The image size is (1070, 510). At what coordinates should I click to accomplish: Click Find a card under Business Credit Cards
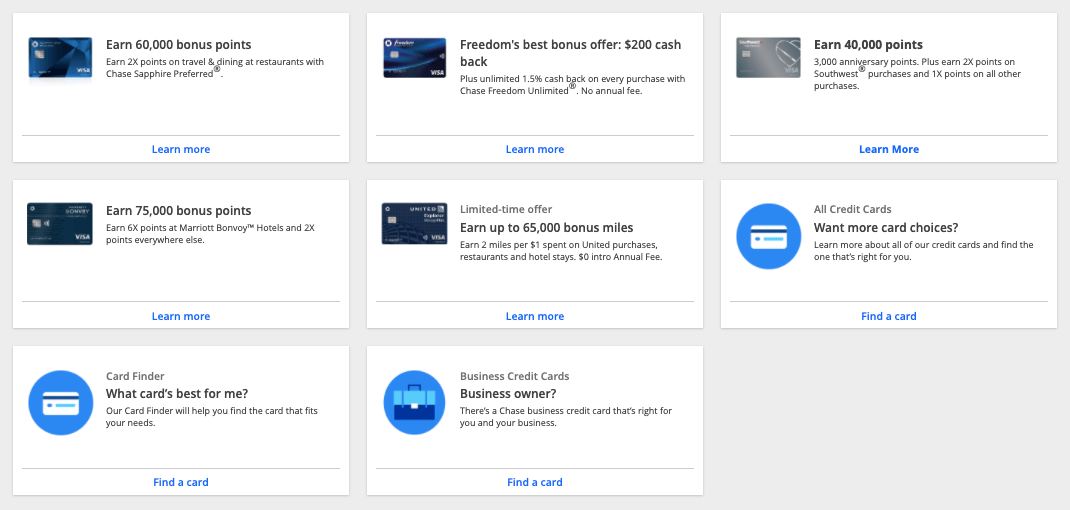coord(535,482)
